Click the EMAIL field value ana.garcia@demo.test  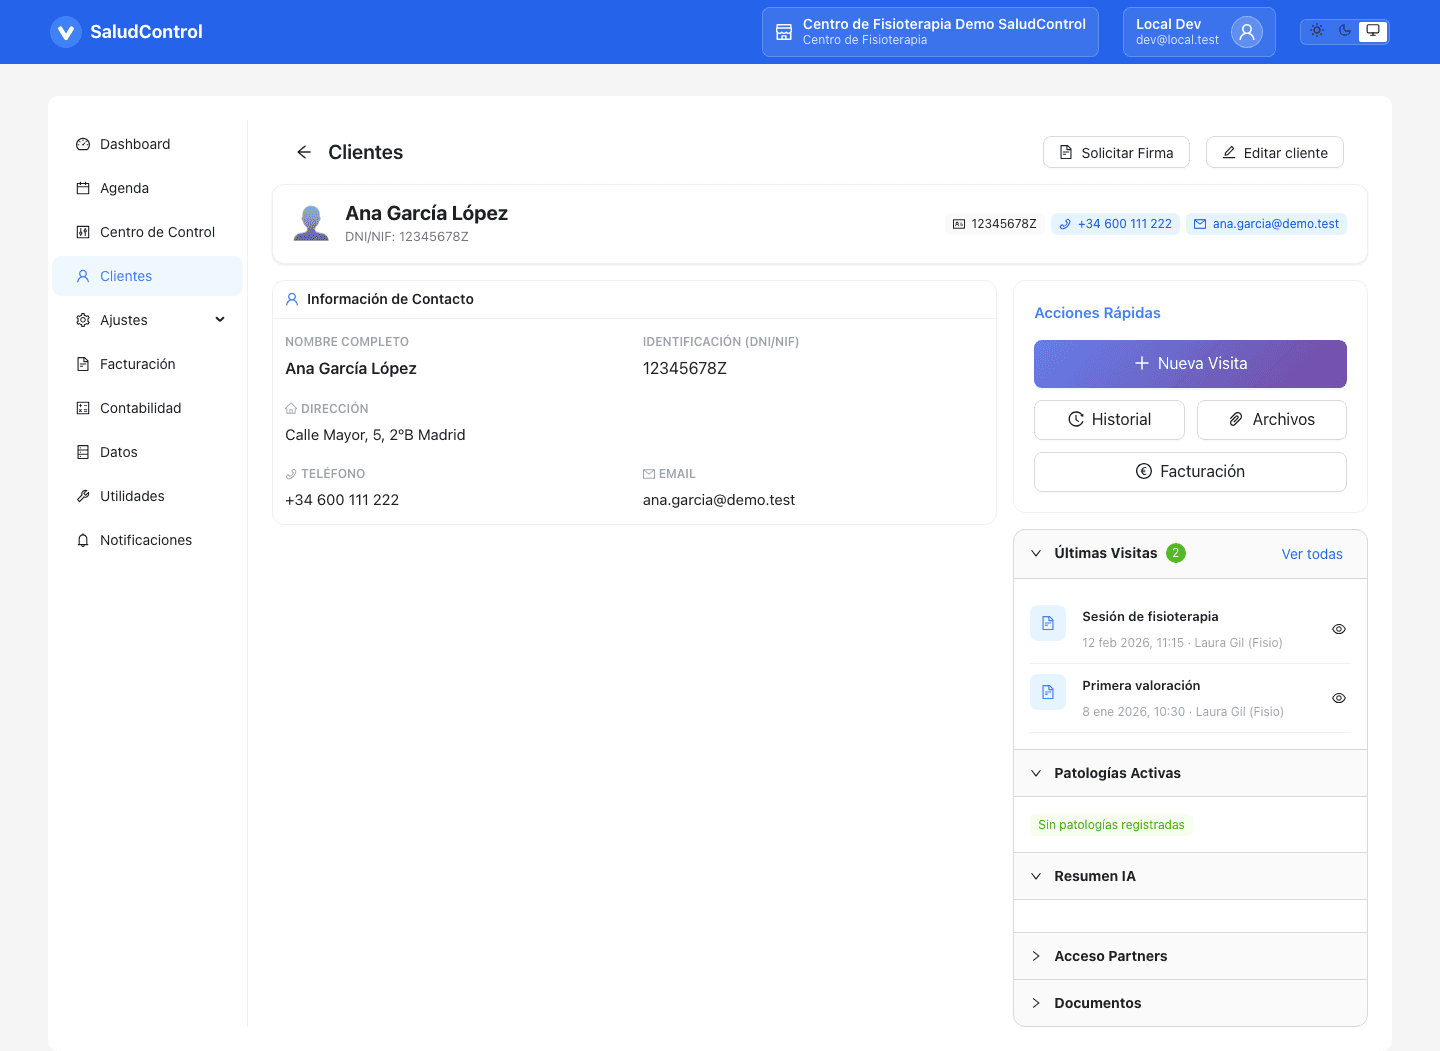(719, 500)
